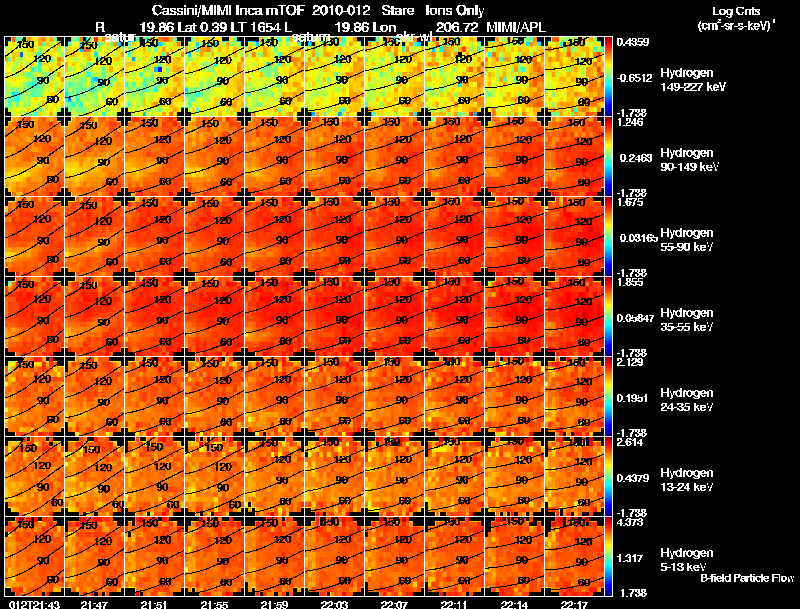Click the Ions Only title text
This screenshot has width=800, height=609.
pos(455,11)
